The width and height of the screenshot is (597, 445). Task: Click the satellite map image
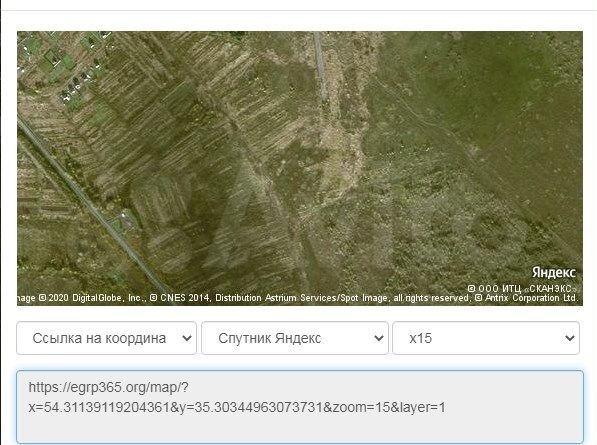click(300, 168)
